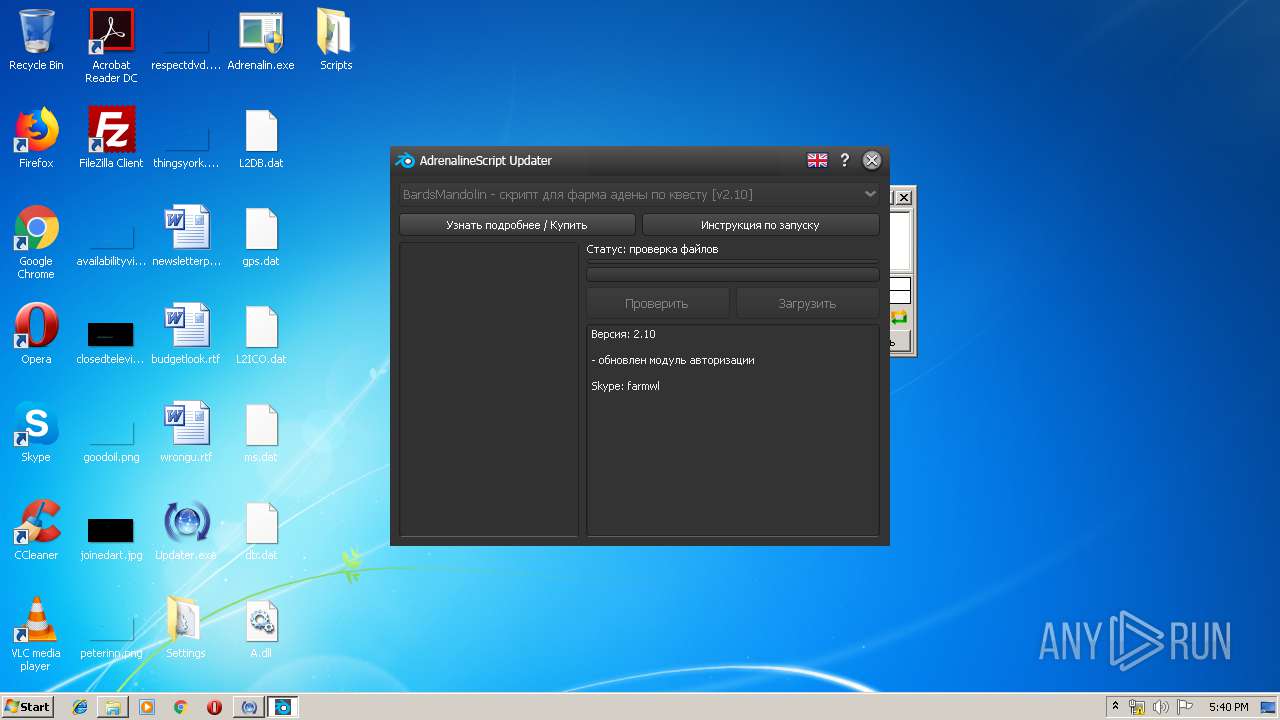Switch to the last taskbar window button
Viewport: 1280px width, 720px height.
283,707
